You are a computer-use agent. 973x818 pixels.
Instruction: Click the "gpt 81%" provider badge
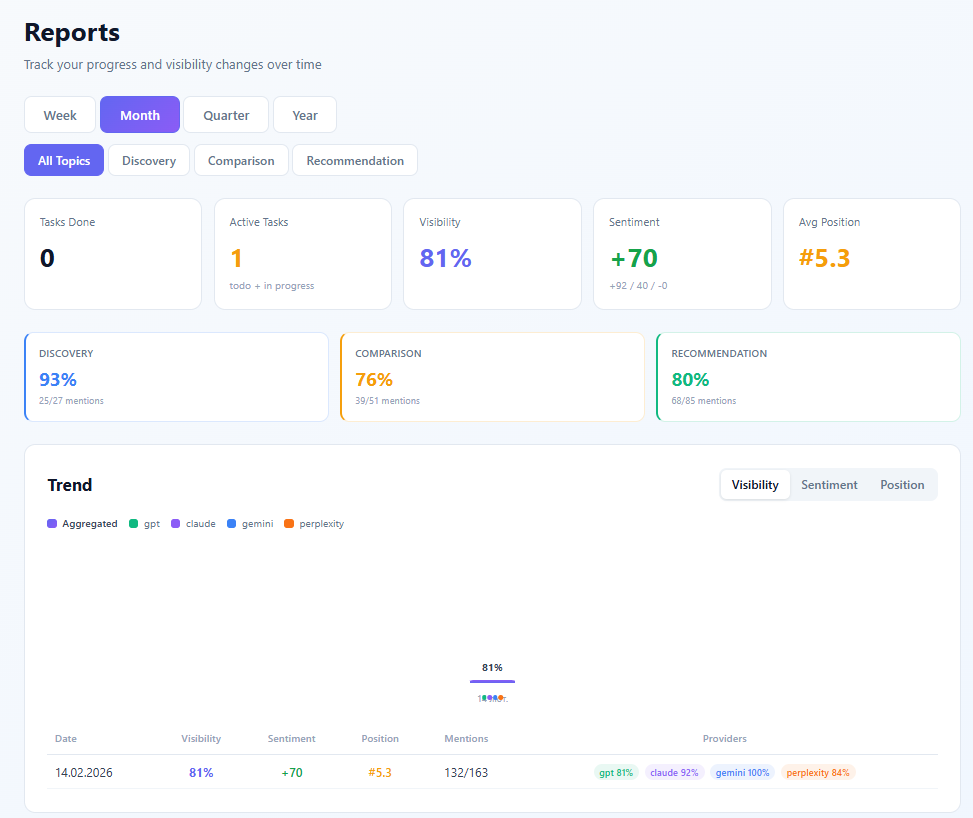pos(616,772)
